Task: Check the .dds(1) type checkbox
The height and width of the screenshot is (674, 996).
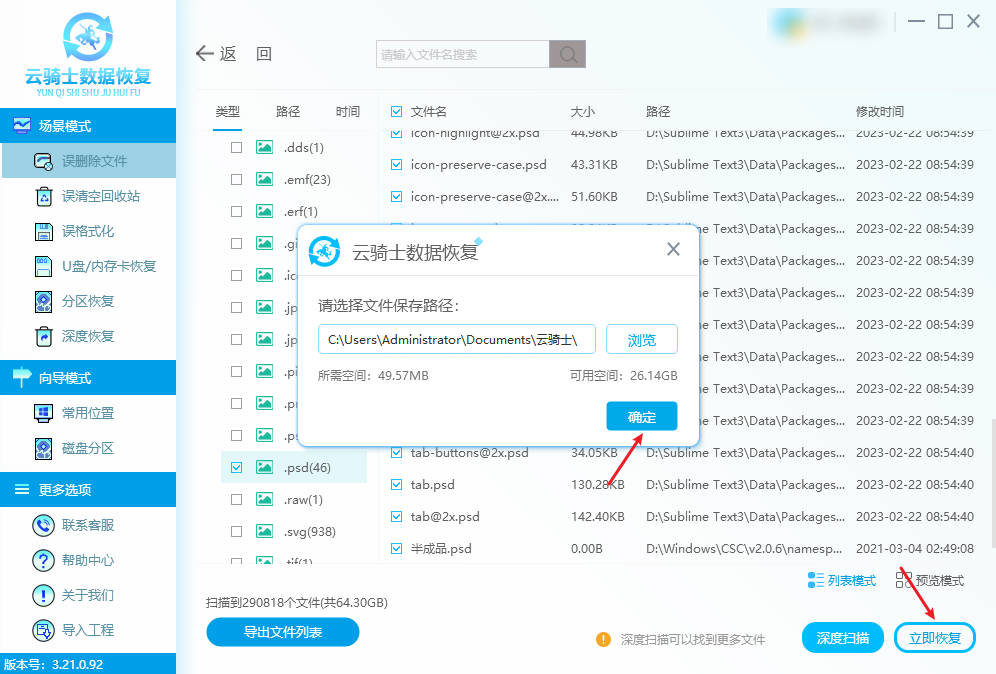Action: [236, 147]
